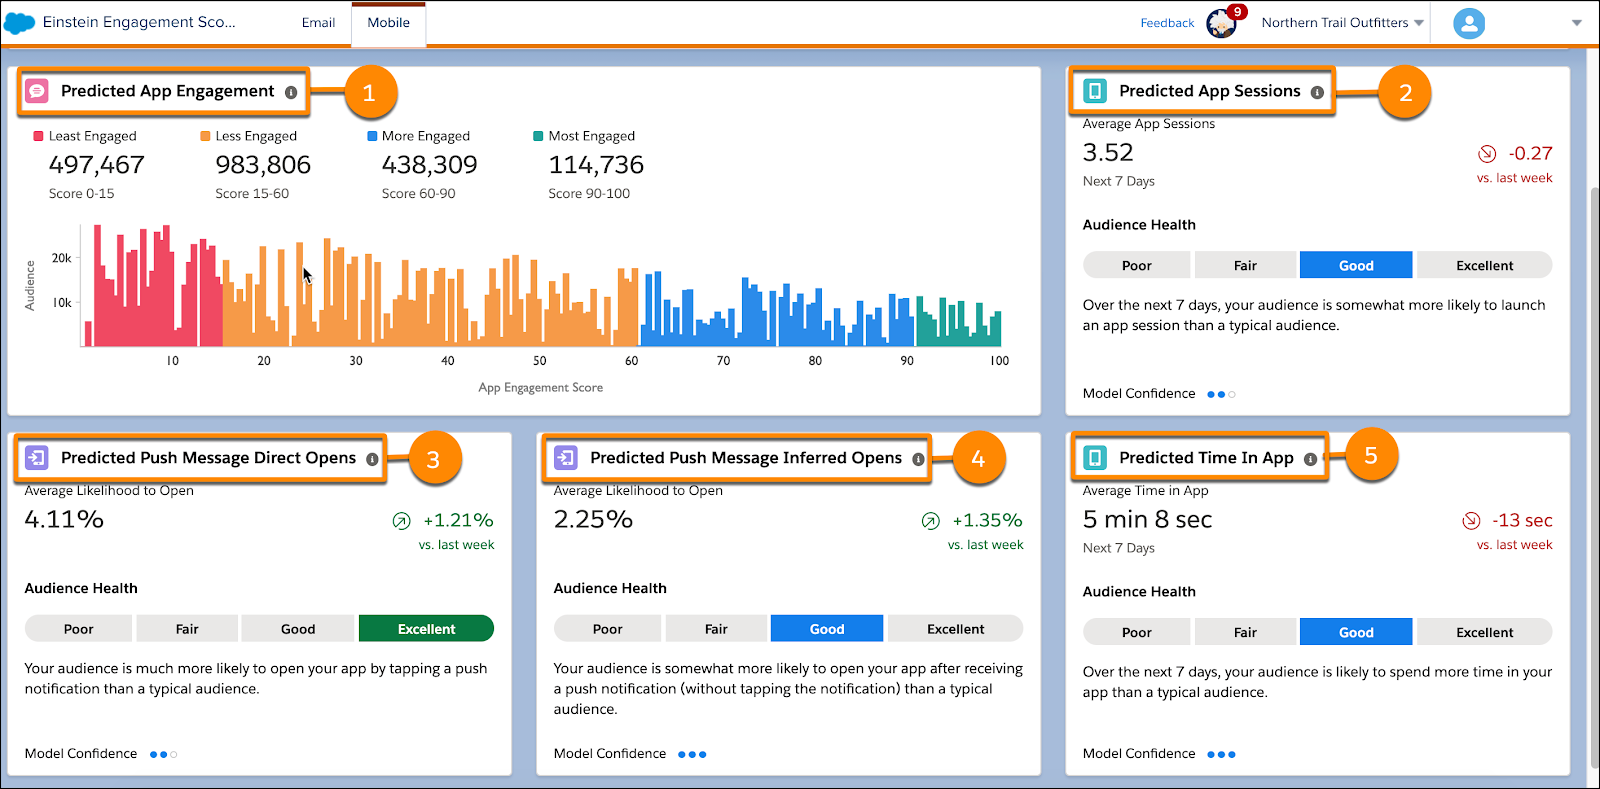The height and width of the screenshot is (789, 1600).
Task: Click the red bars in the engagement histogram
Action: coord(154,286)
